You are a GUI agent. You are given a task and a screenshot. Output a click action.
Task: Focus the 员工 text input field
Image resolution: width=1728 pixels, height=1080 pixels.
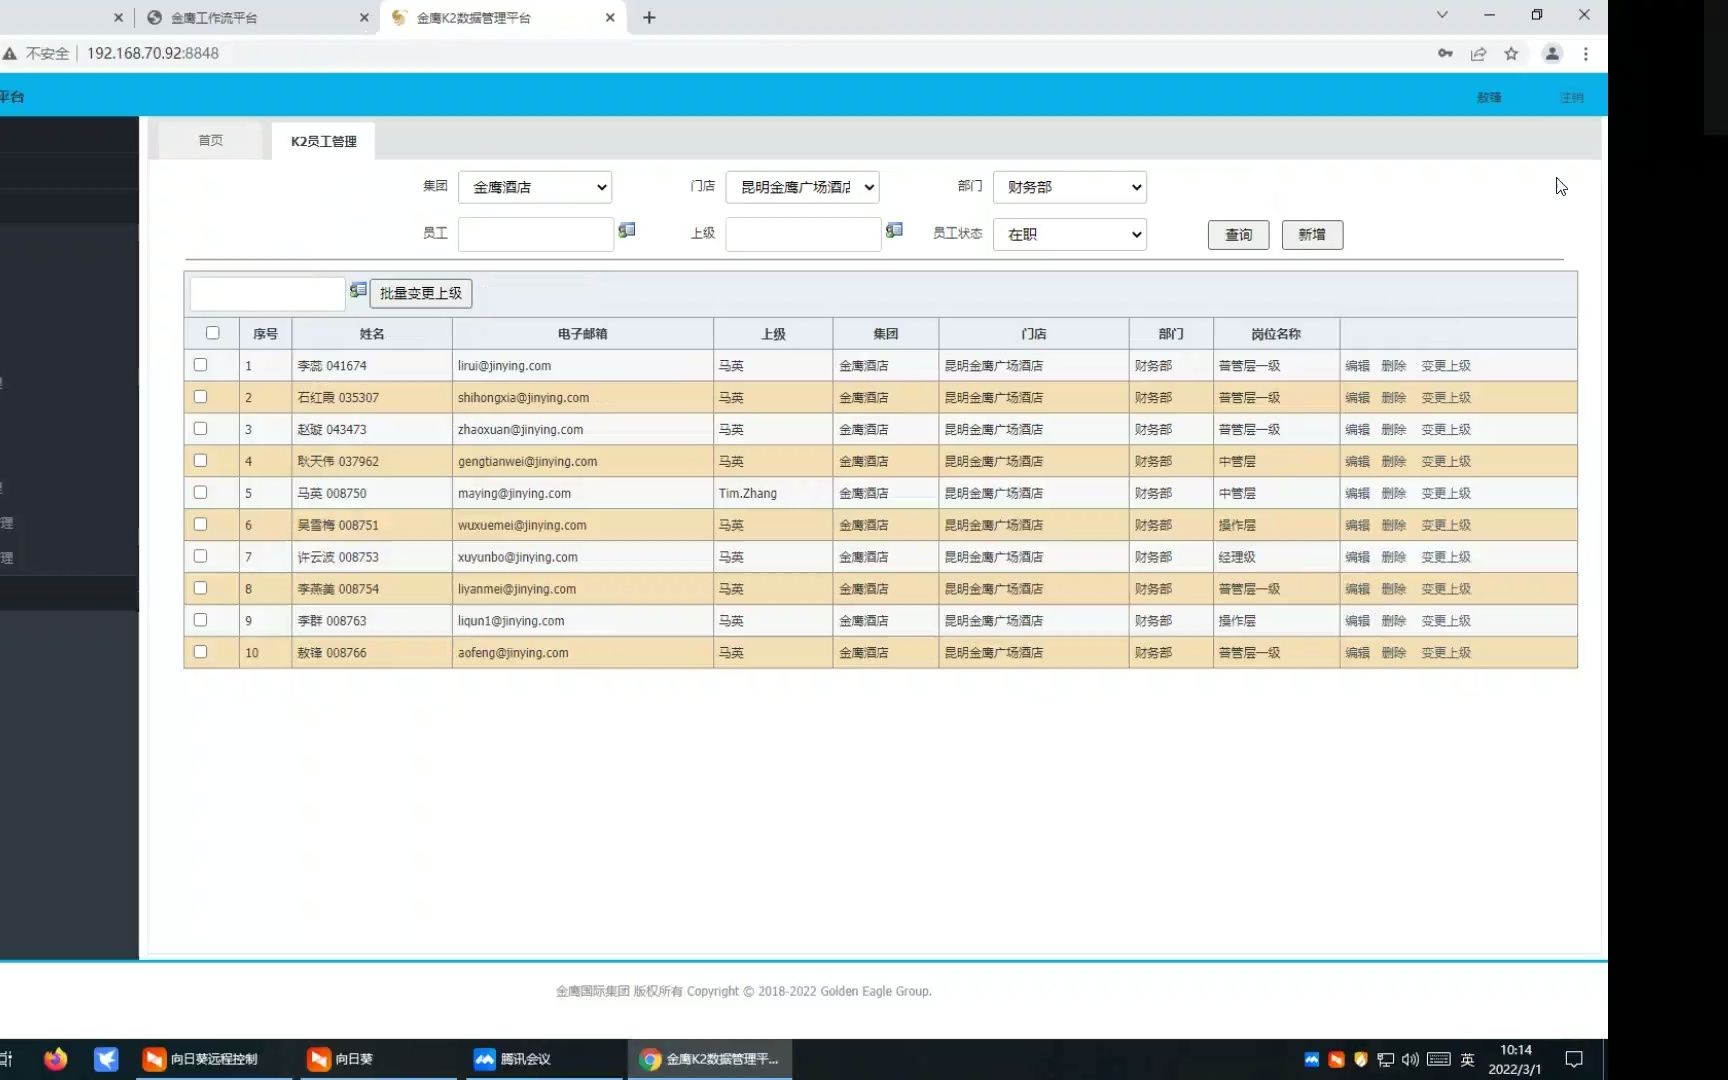(536, 234)
